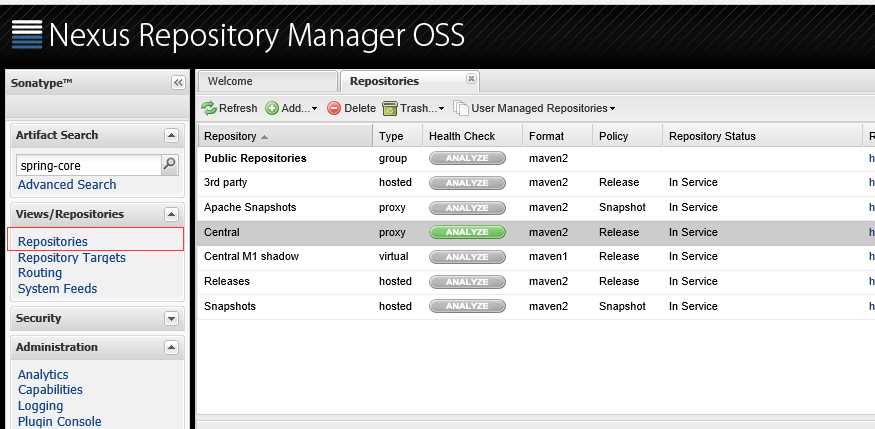Viewport: 875px width, 429px height.
Task: Open the Routing link
Action: tap(40, 273)
